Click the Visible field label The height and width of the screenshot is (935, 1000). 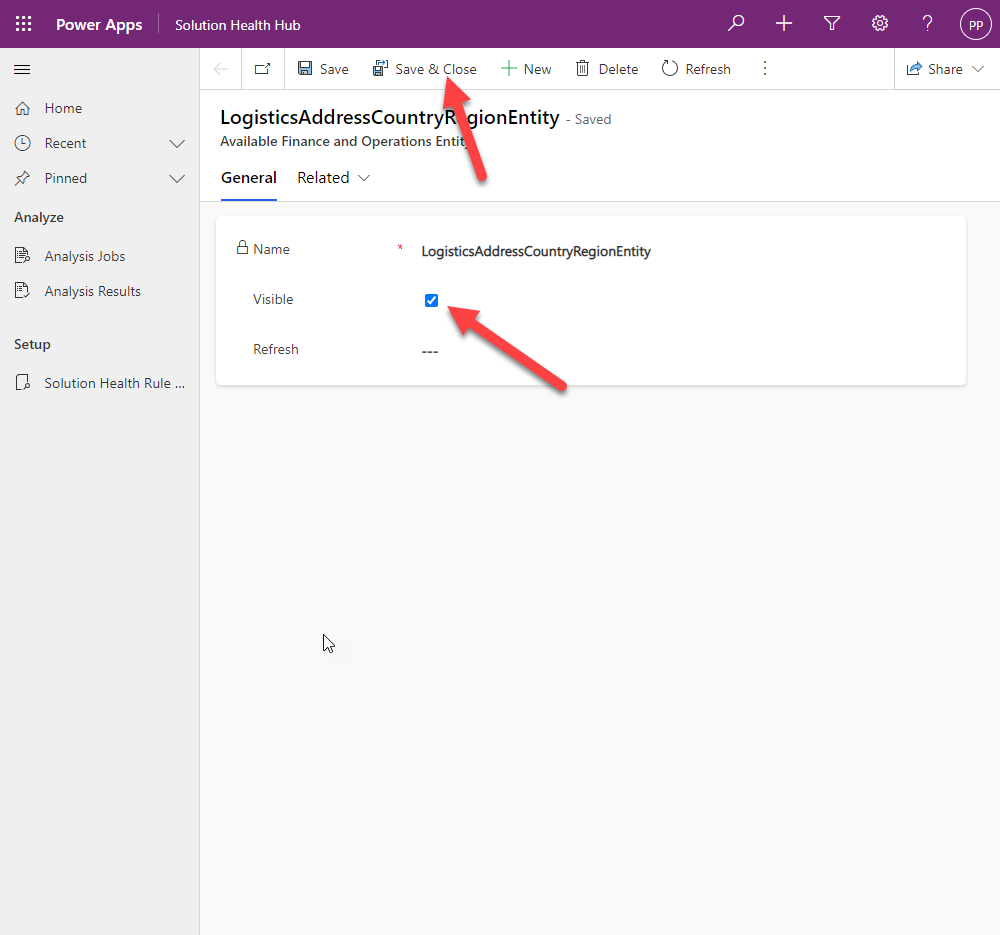273,299
